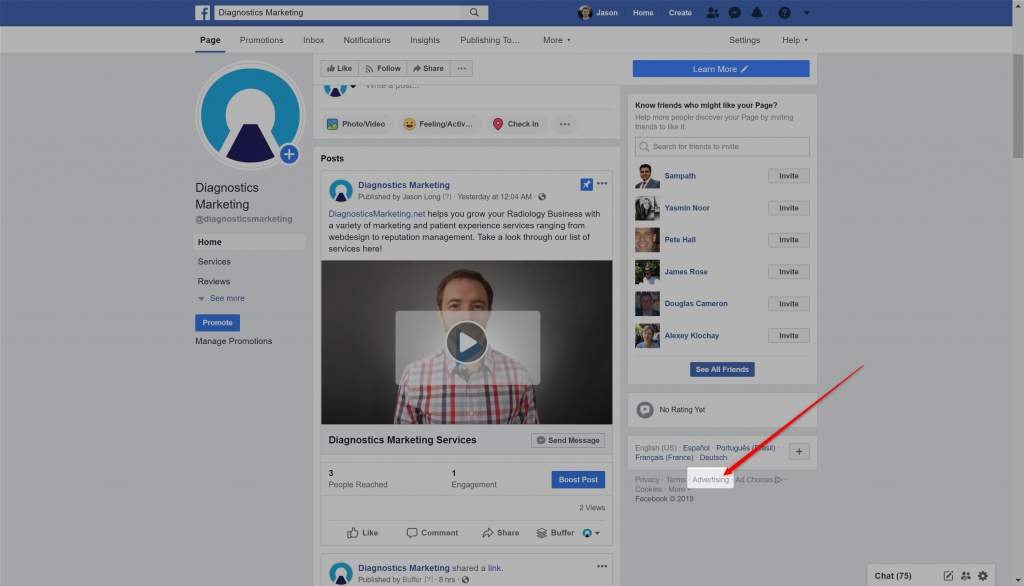The height and width of the screenshot is (586, 1024).
Task: Open options menu on pinned Diagnostics Marketing post
Action: point(602,184)
